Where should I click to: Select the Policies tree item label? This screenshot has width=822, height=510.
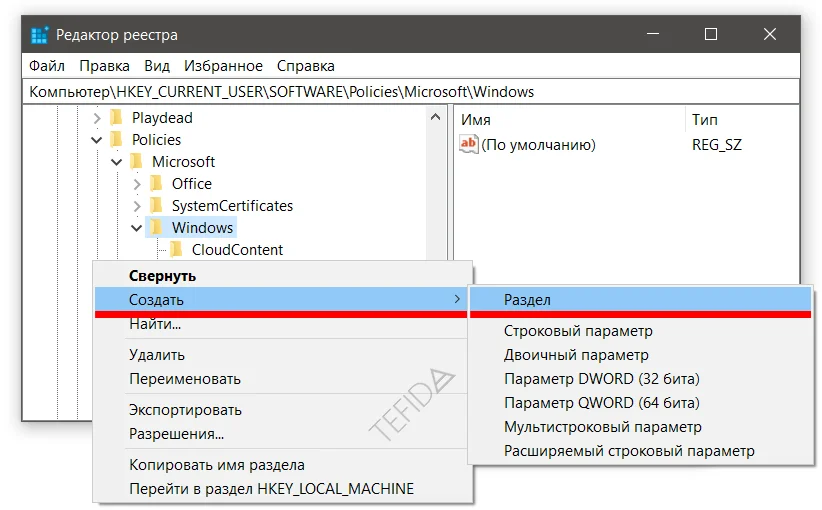pyautogui.click(x=156, y=140)
